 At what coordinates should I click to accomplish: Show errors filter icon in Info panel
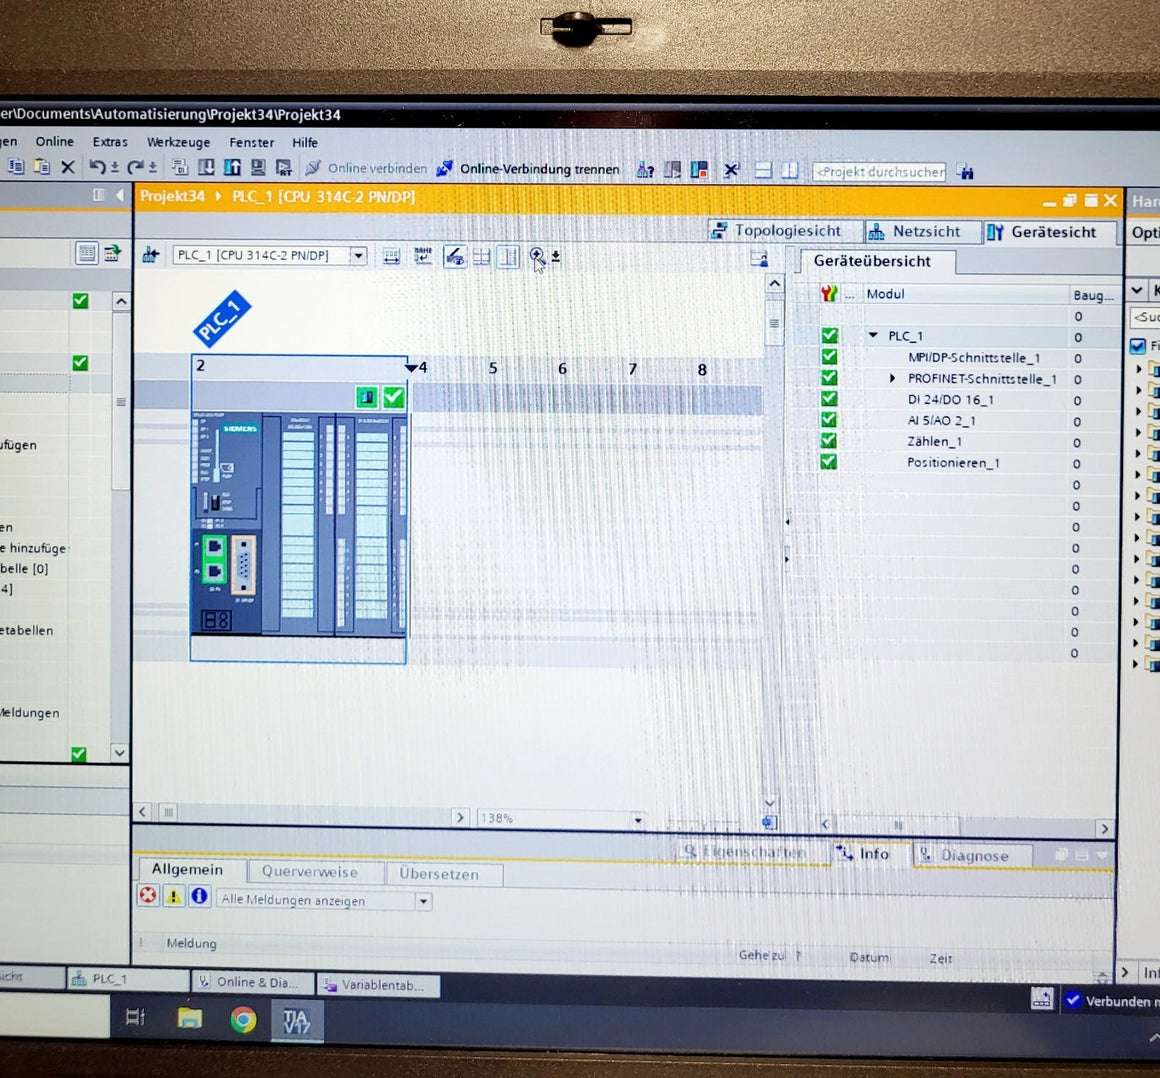[148, 895]
